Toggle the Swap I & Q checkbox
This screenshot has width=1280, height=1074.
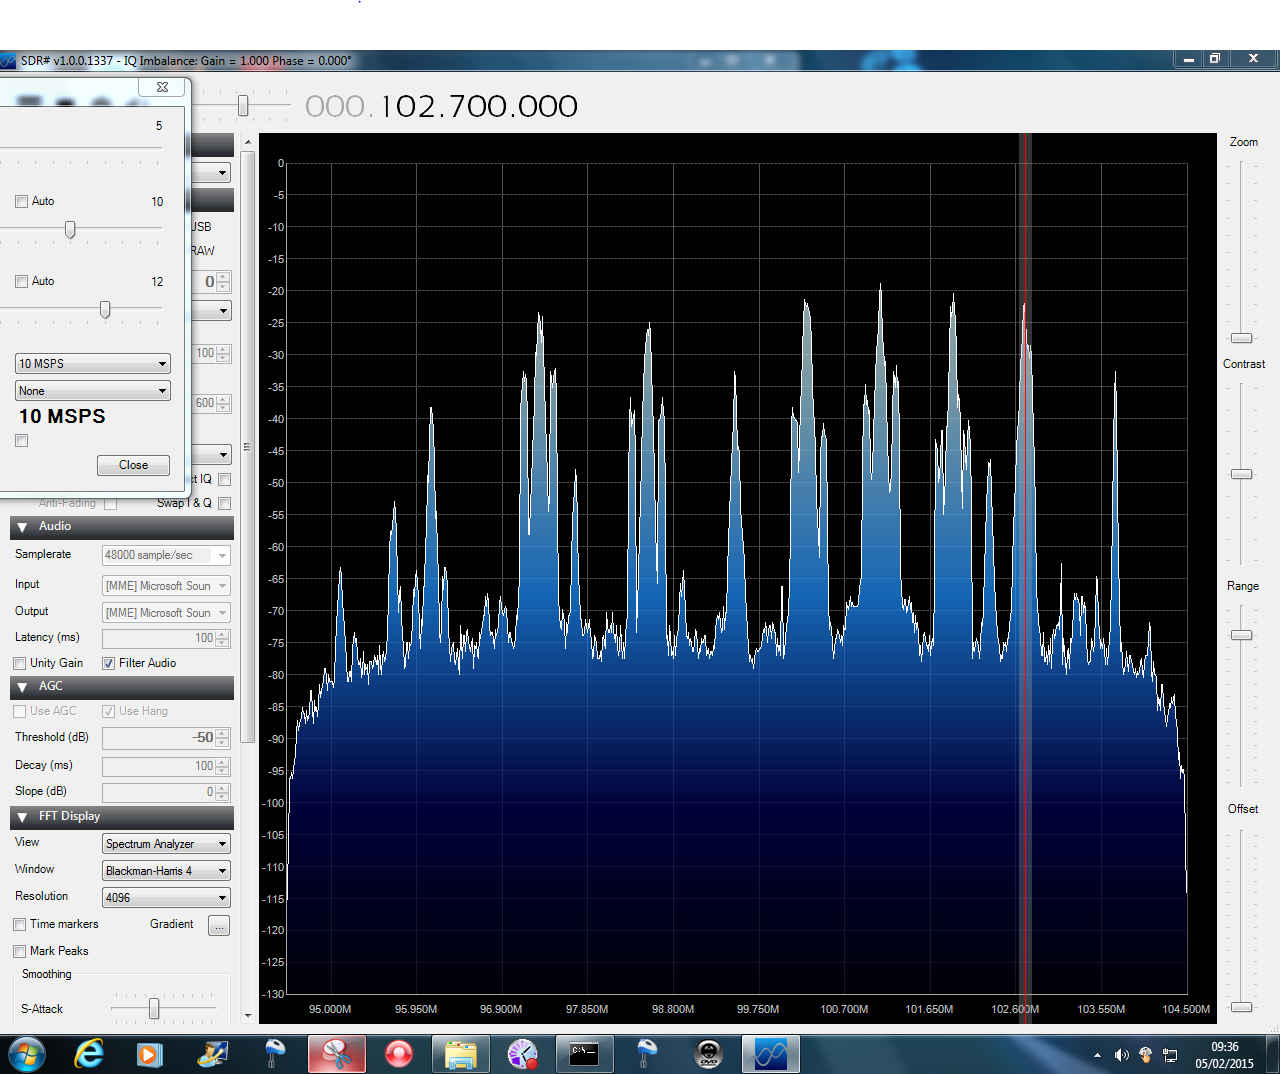(225, 503)
